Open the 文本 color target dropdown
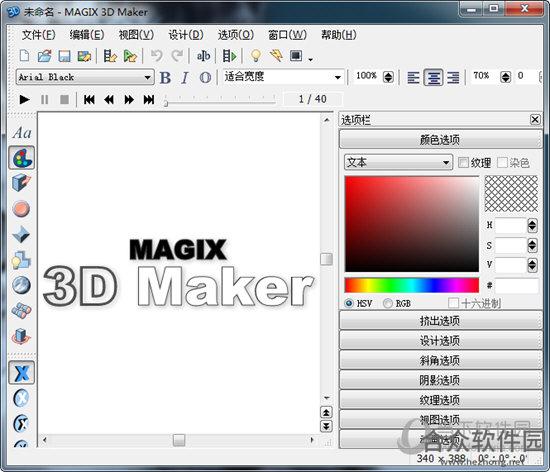The width and height of the screenshot is (550, 472). point(398,162)
